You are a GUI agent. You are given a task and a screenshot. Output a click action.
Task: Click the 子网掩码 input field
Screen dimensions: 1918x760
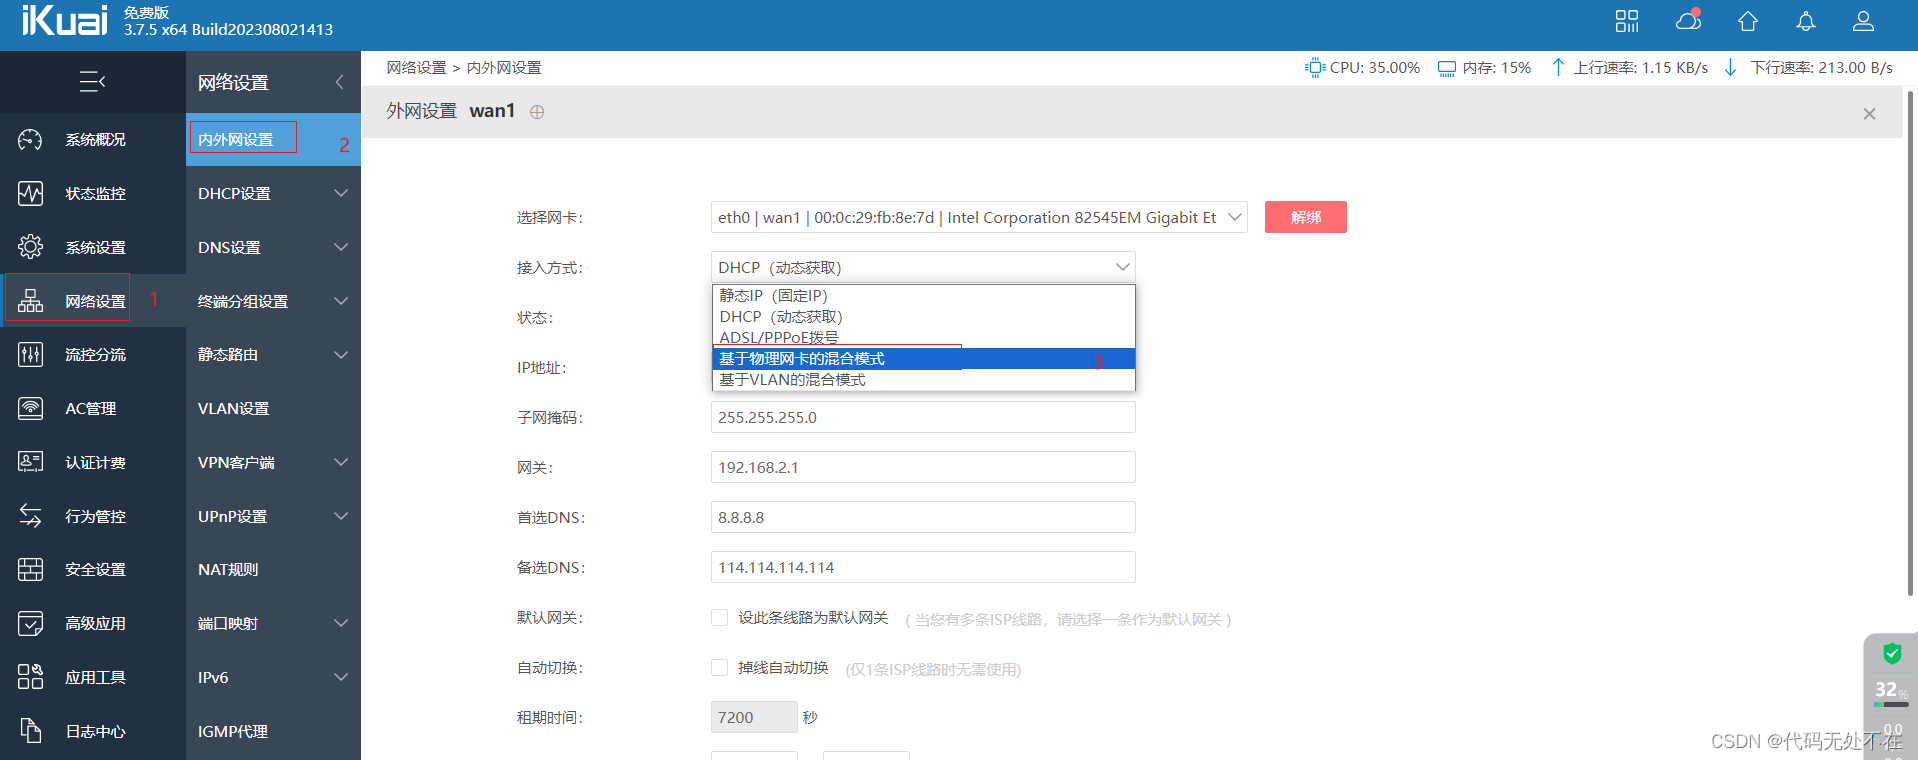coord(923,417)
